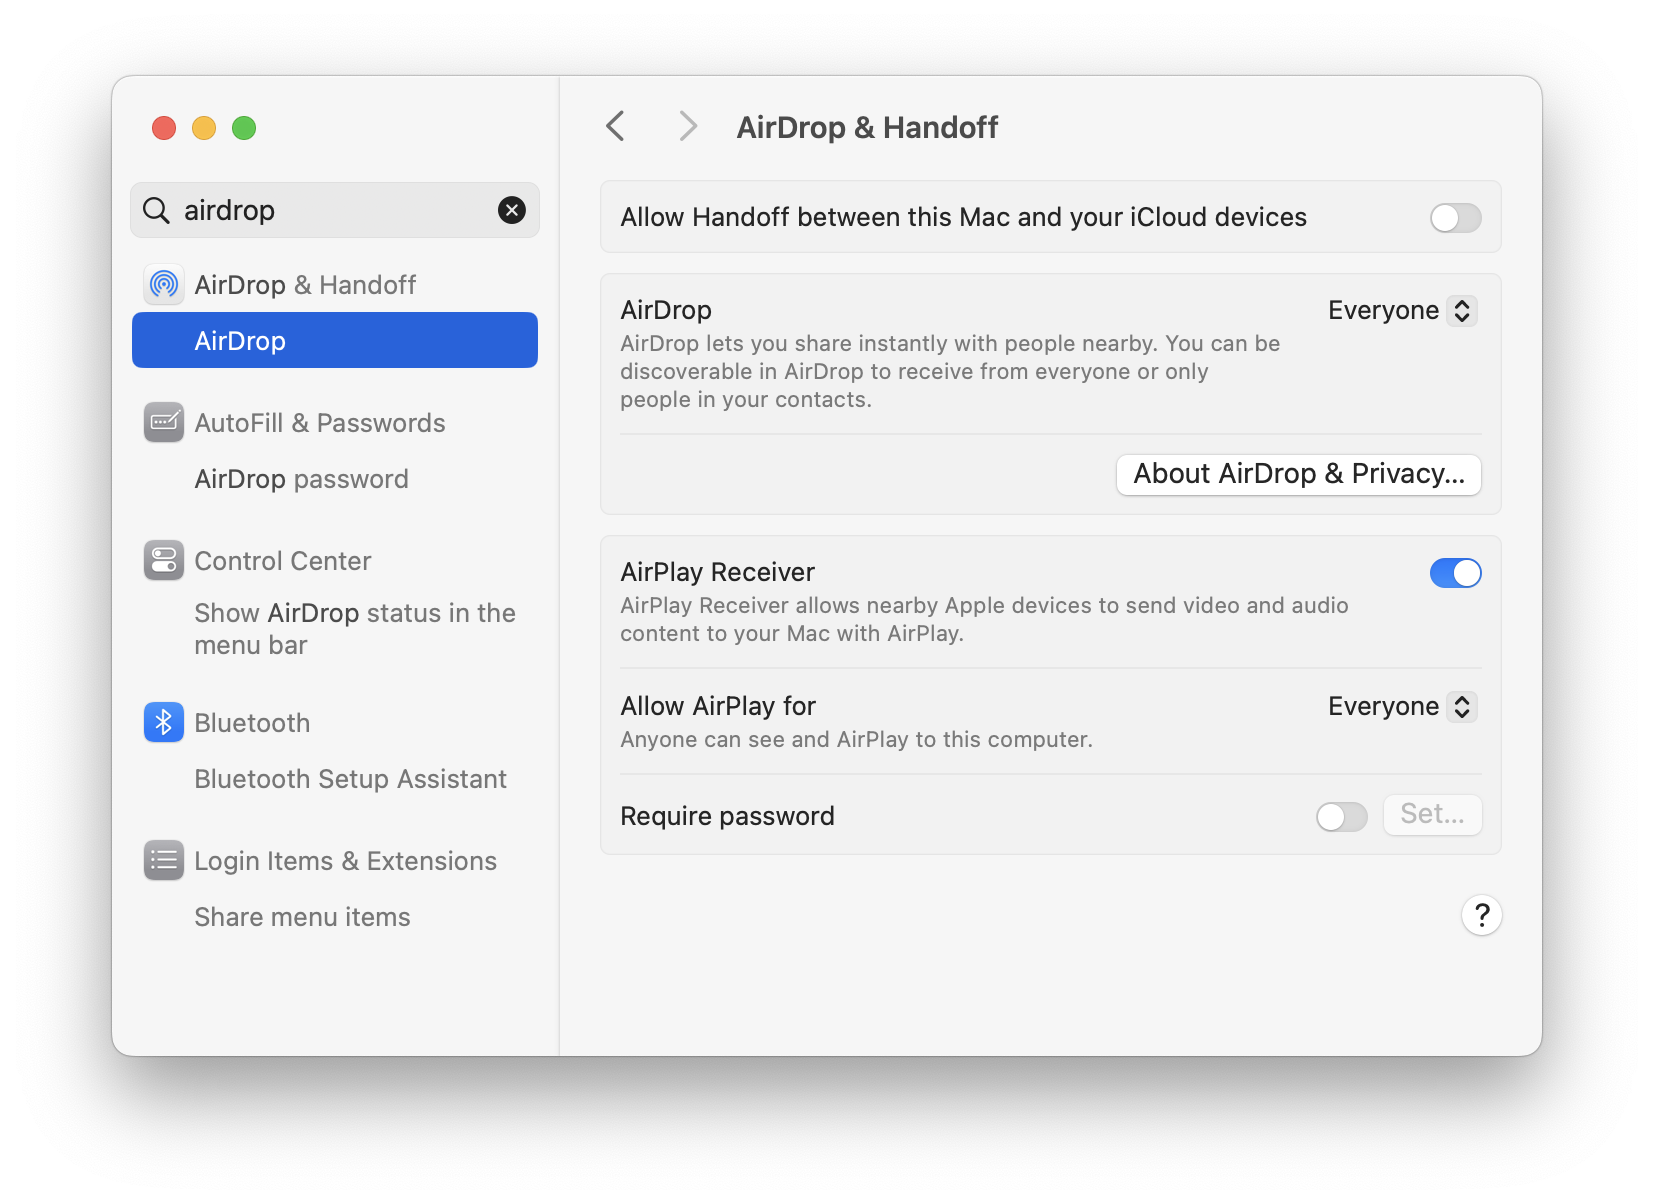Open Login Items & Extensions in sidebar

tap(335, 861)
